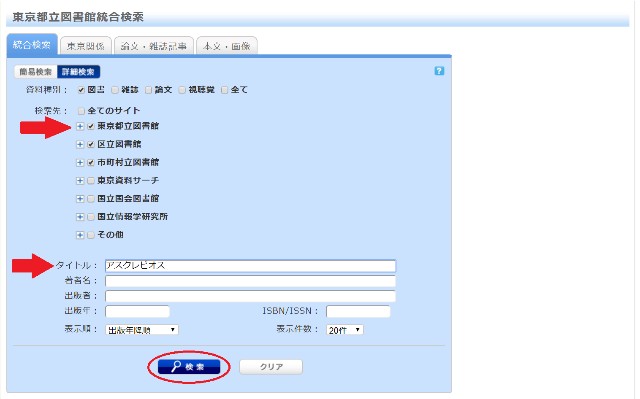
Task: Click the blue 検索 search button
Action: click(189, 367)
